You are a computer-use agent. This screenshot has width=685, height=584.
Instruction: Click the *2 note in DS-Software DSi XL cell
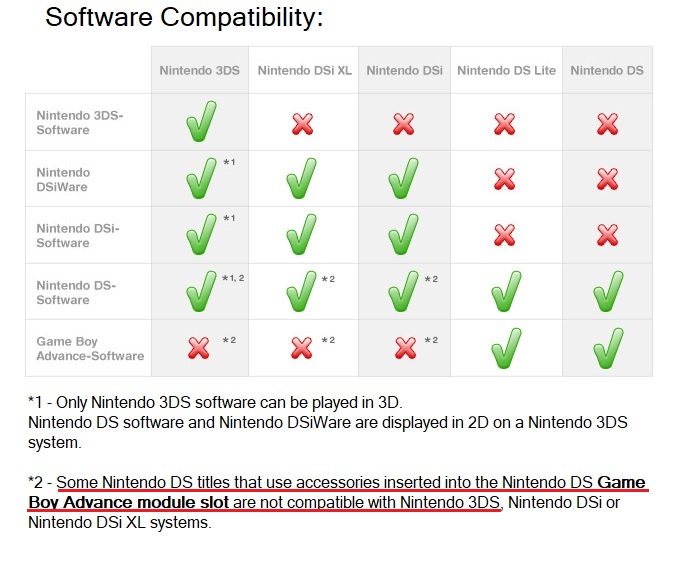(x=329, y=279)
